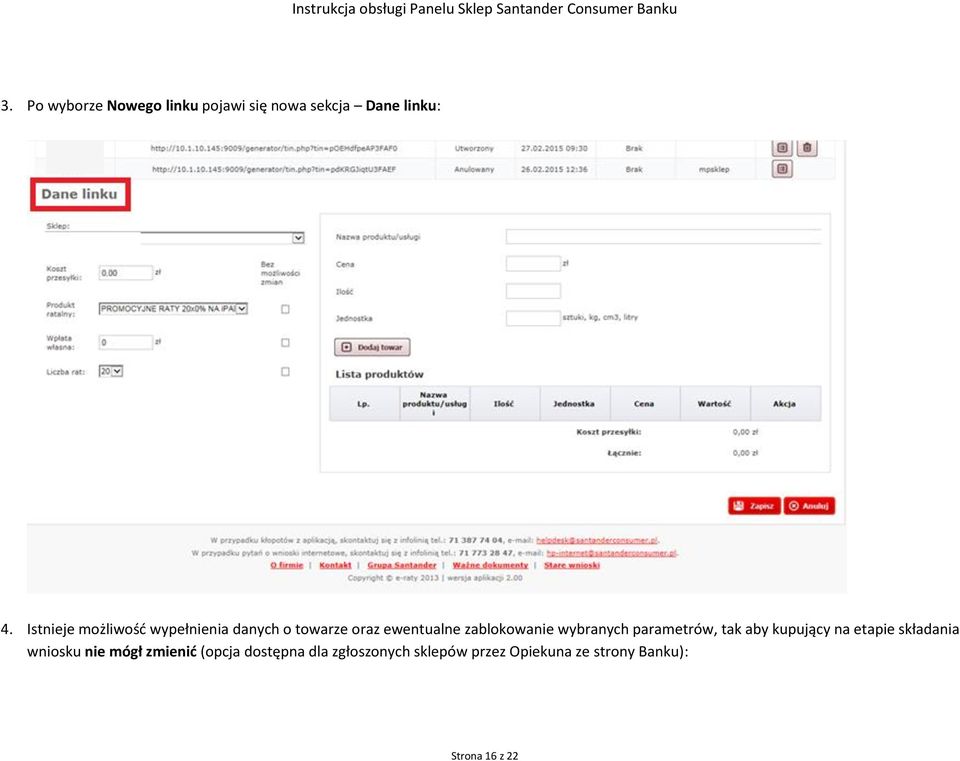Image resolution: width=960 pixels, height=761 pixels.
Task: Click the Jednostka column header
Action: point(575,403)
